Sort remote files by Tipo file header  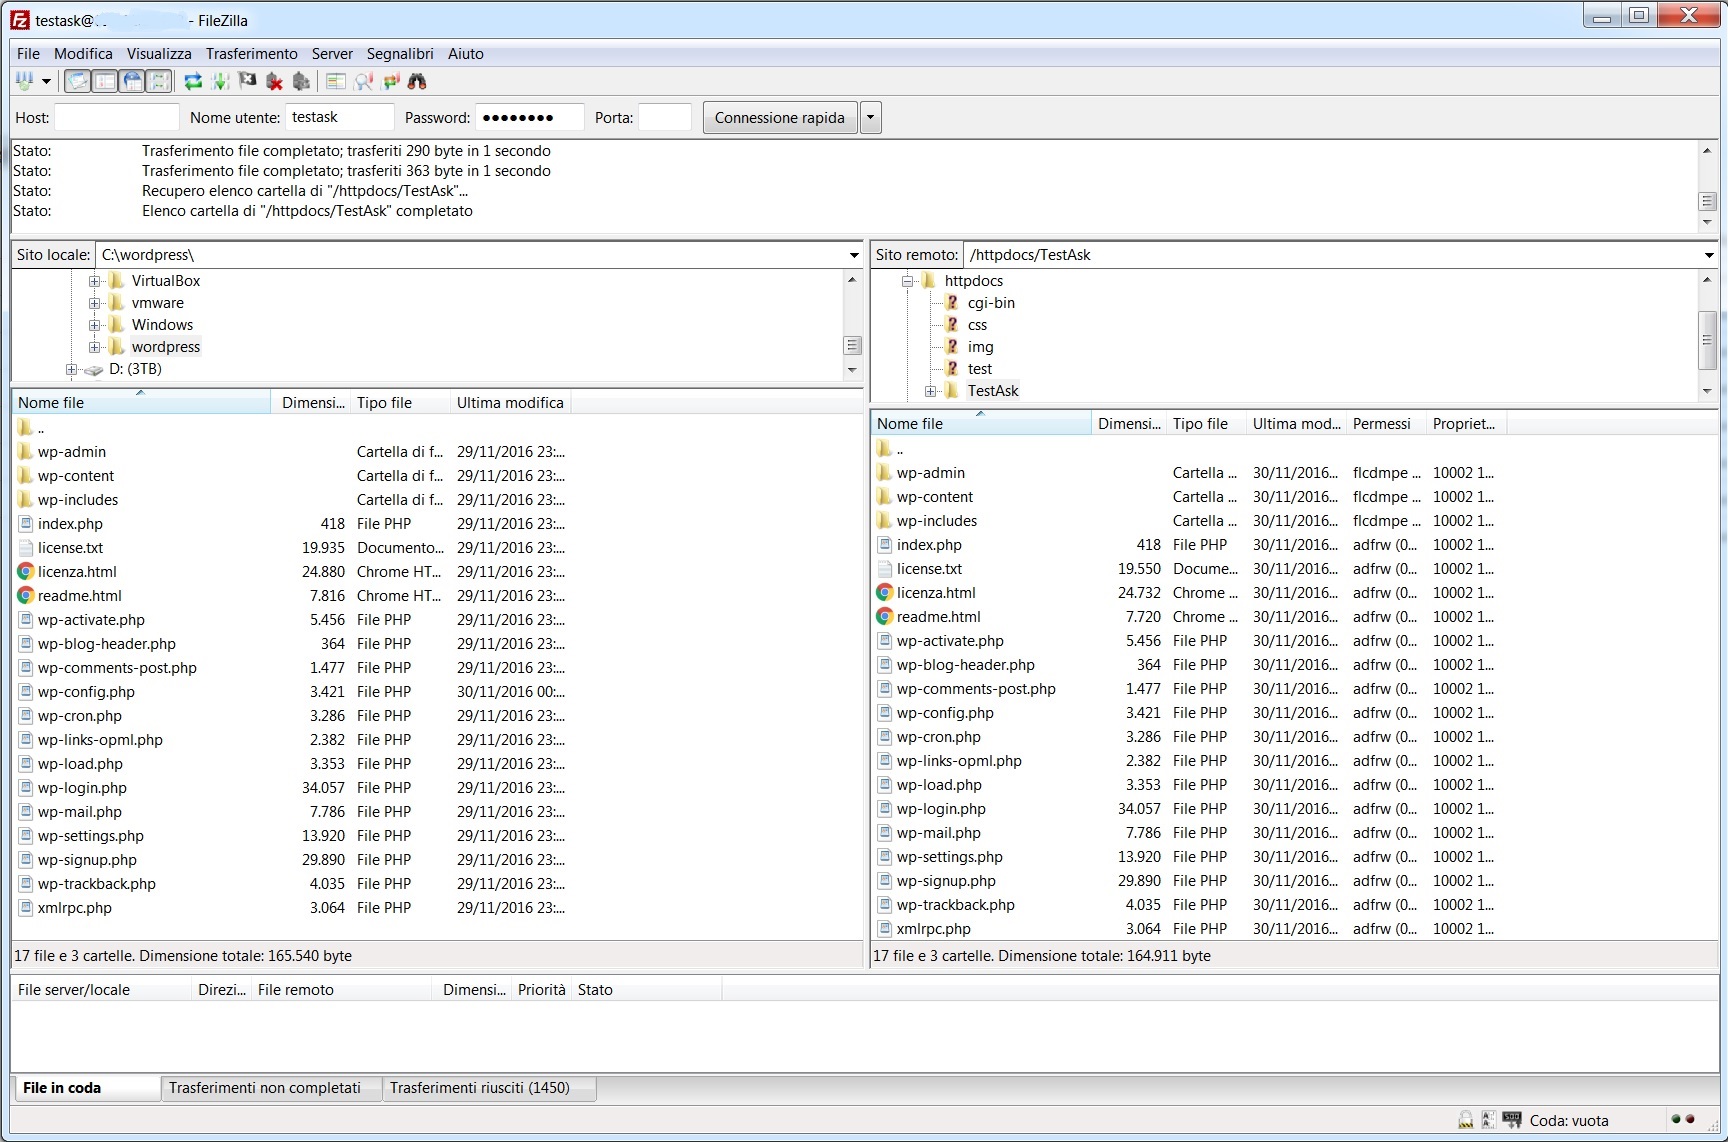tap(1206, 423)
